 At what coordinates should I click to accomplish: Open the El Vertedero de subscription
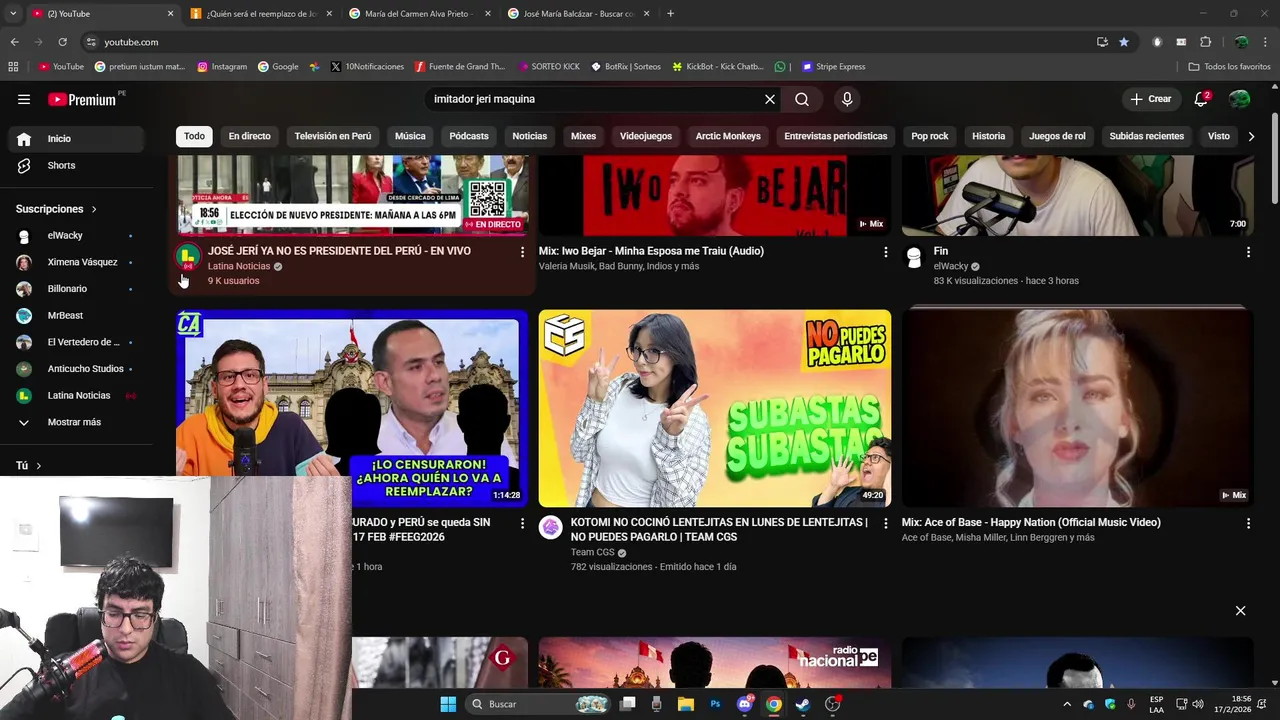[76, 342]
